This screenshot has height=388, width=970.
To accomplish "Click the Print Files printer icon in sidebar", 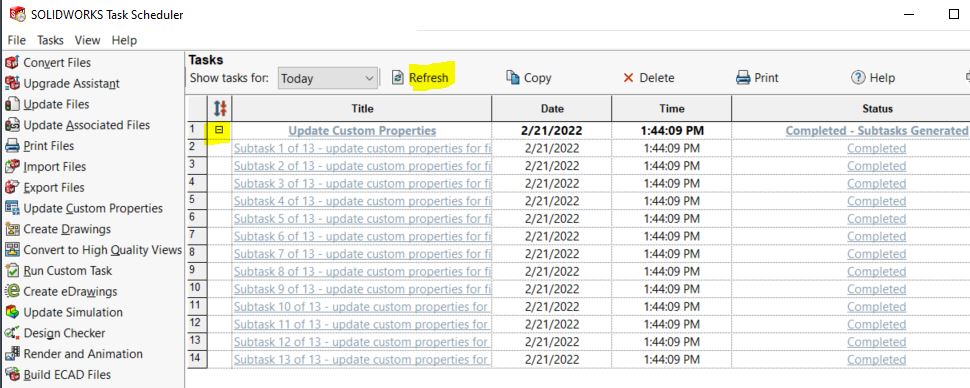I will [x=12, y=146].
